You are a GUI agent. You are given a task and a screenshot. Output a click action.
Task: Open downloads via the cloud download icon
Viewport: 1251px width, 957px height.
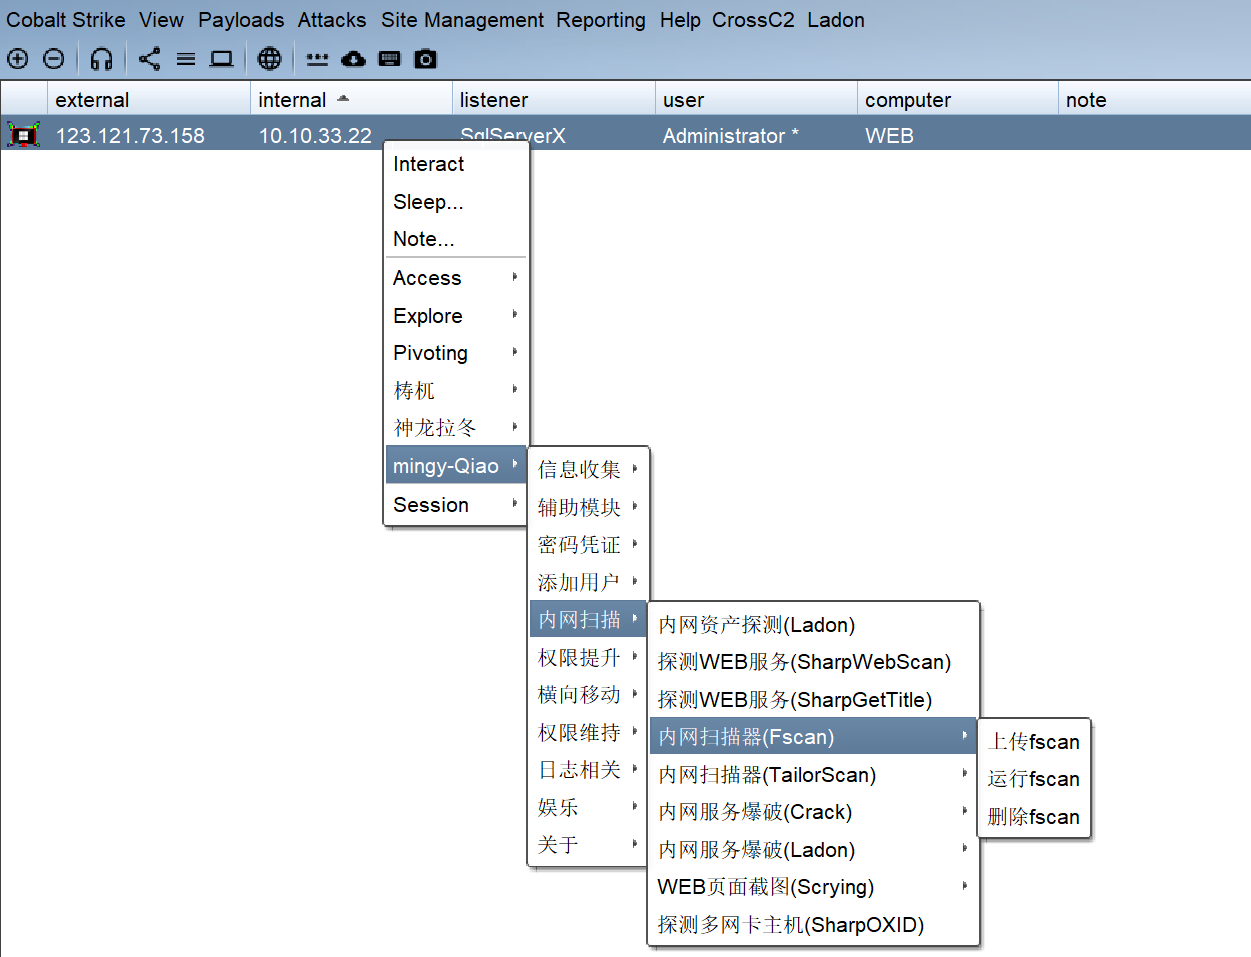click(x=353, y=59)
